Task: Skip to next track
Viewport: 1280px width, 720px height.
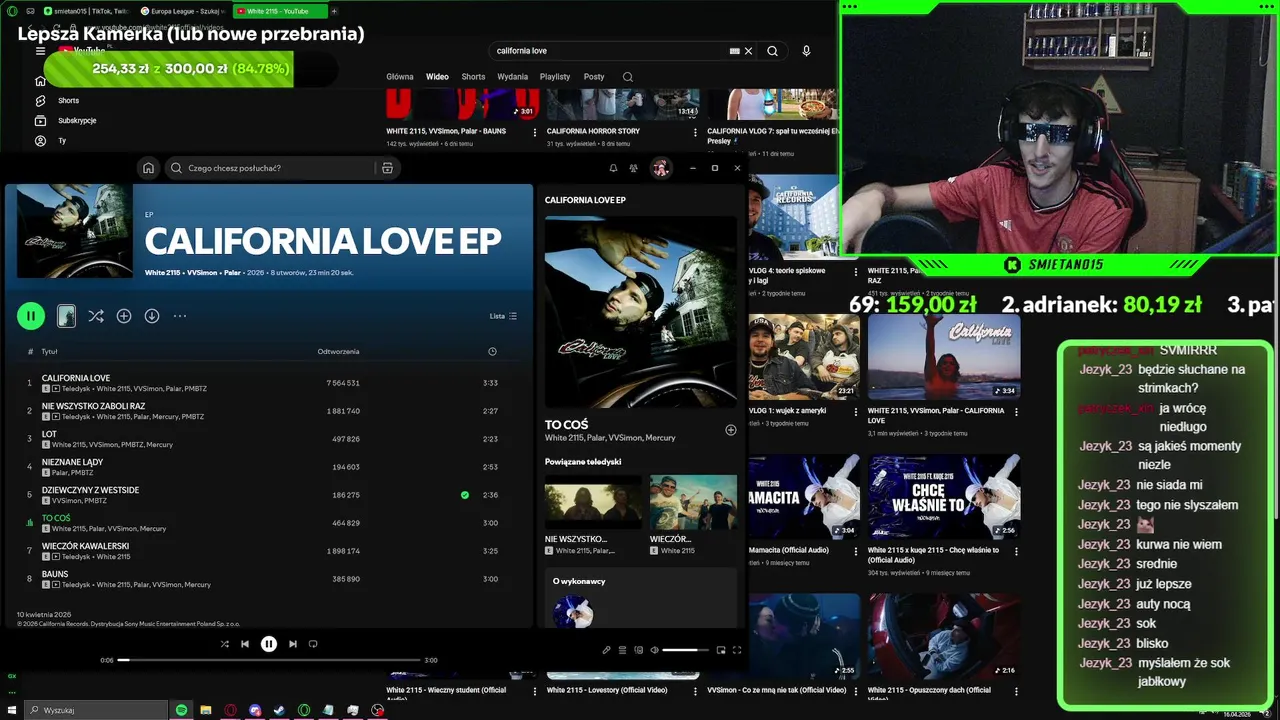Action: 293,644
